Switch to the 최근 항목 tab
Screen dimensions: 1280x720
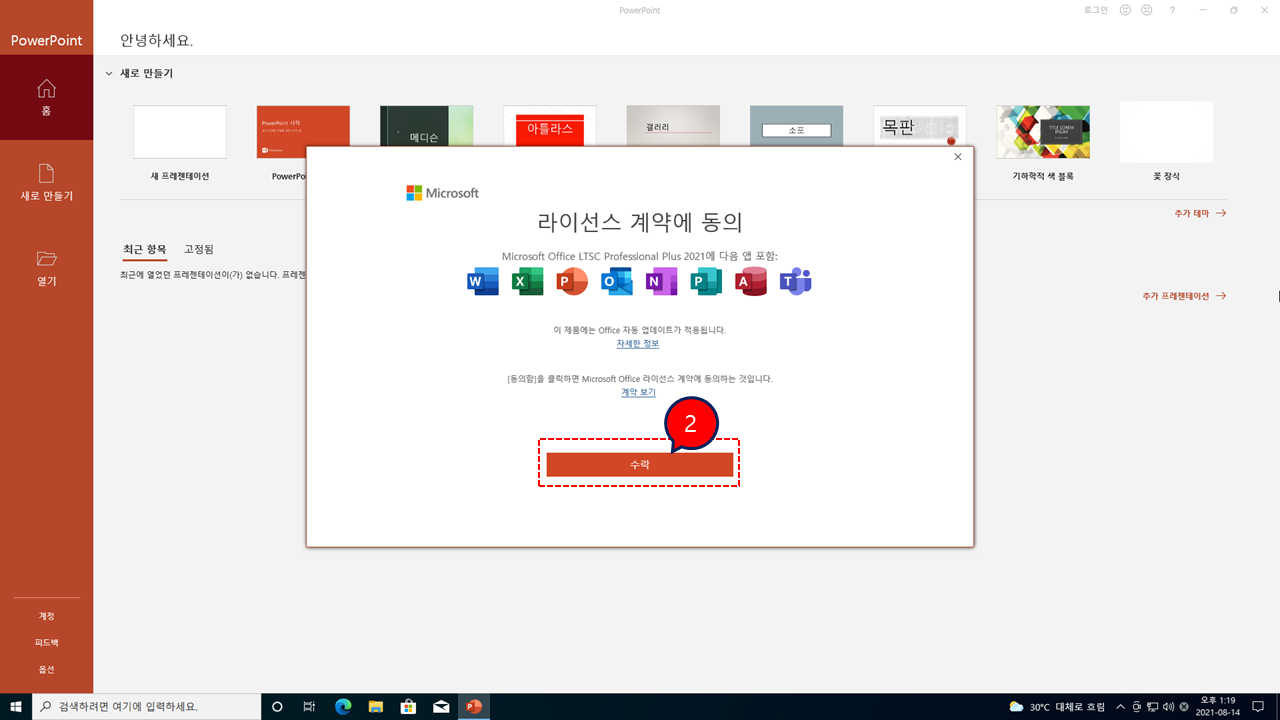pos(145,249)
